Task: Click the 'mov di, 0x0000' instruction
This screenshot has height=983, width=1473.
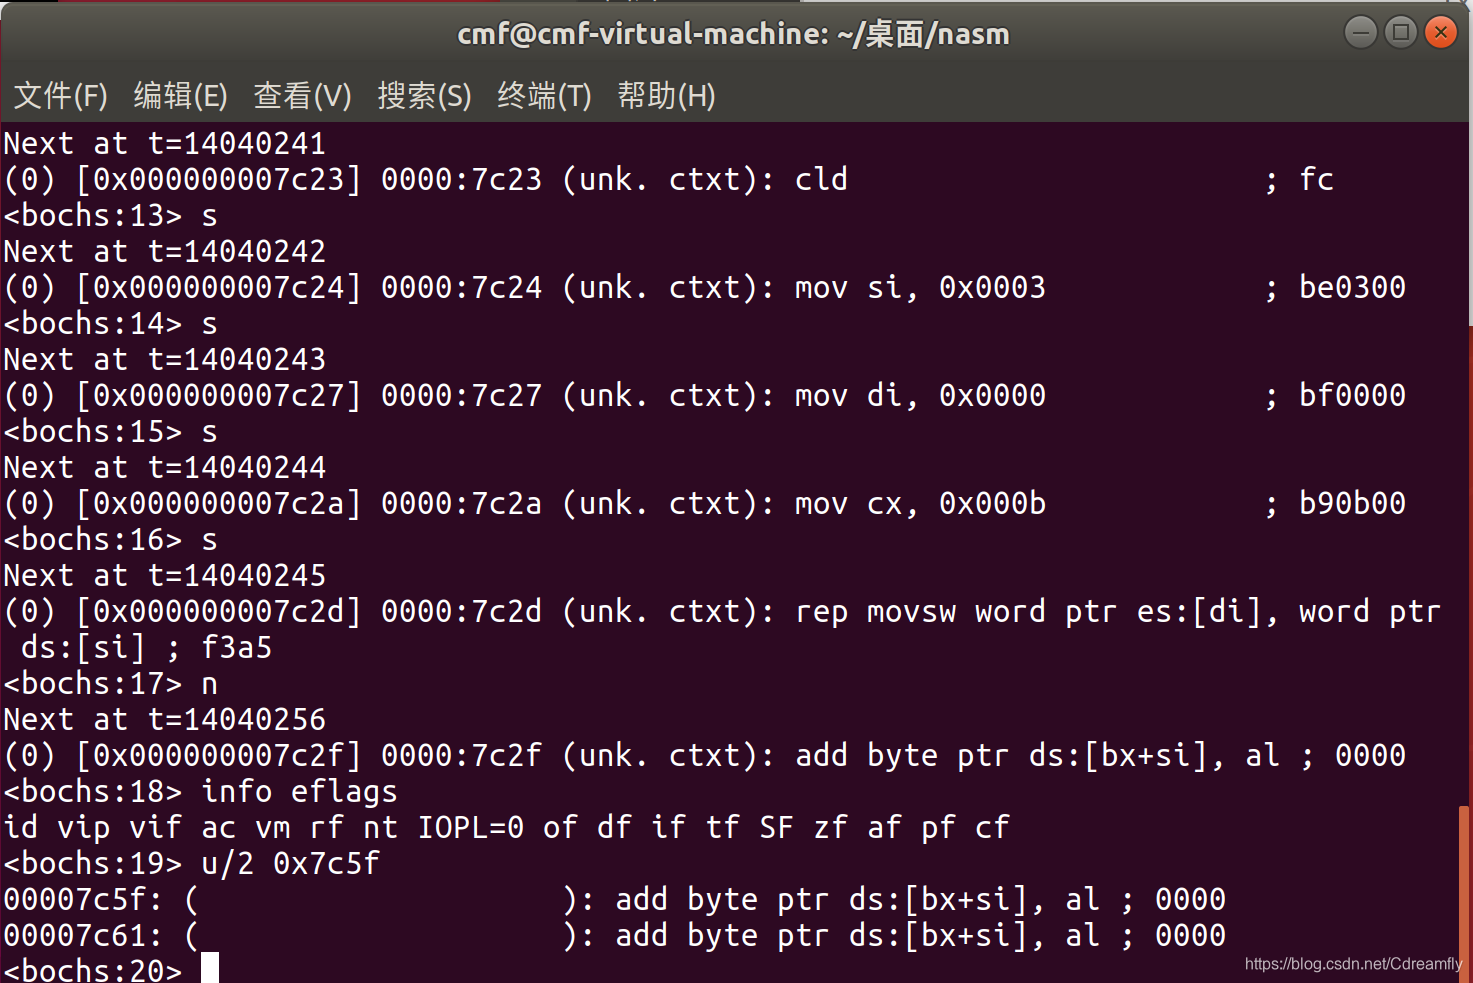Action: pos(920,395)
